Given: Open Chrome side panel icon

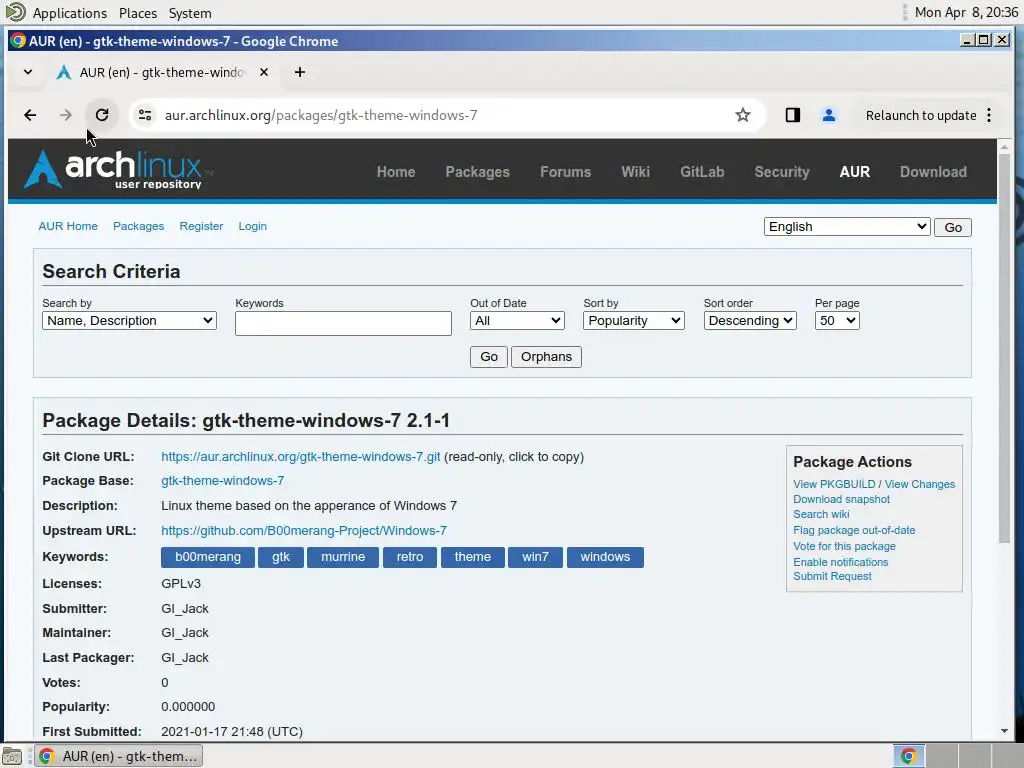Looking at the screenshot, I should click(x=792, y=116).
